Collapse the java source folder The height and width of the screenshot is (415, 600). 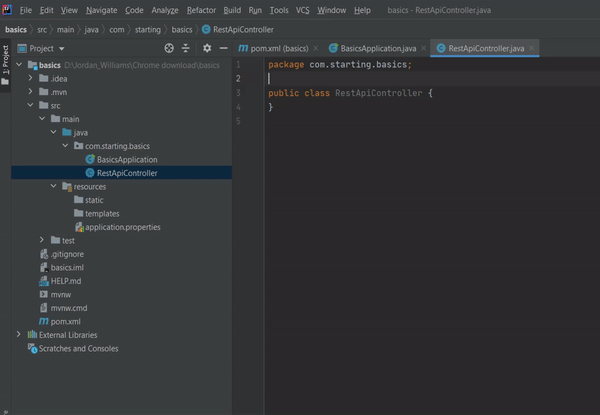point(54,132)
